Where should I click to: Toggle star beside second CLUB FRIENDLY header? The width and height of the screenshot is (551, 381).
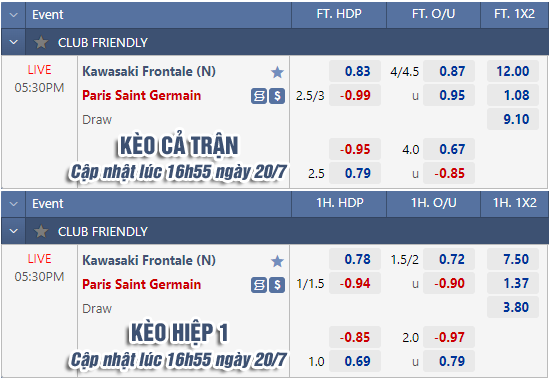41,232
